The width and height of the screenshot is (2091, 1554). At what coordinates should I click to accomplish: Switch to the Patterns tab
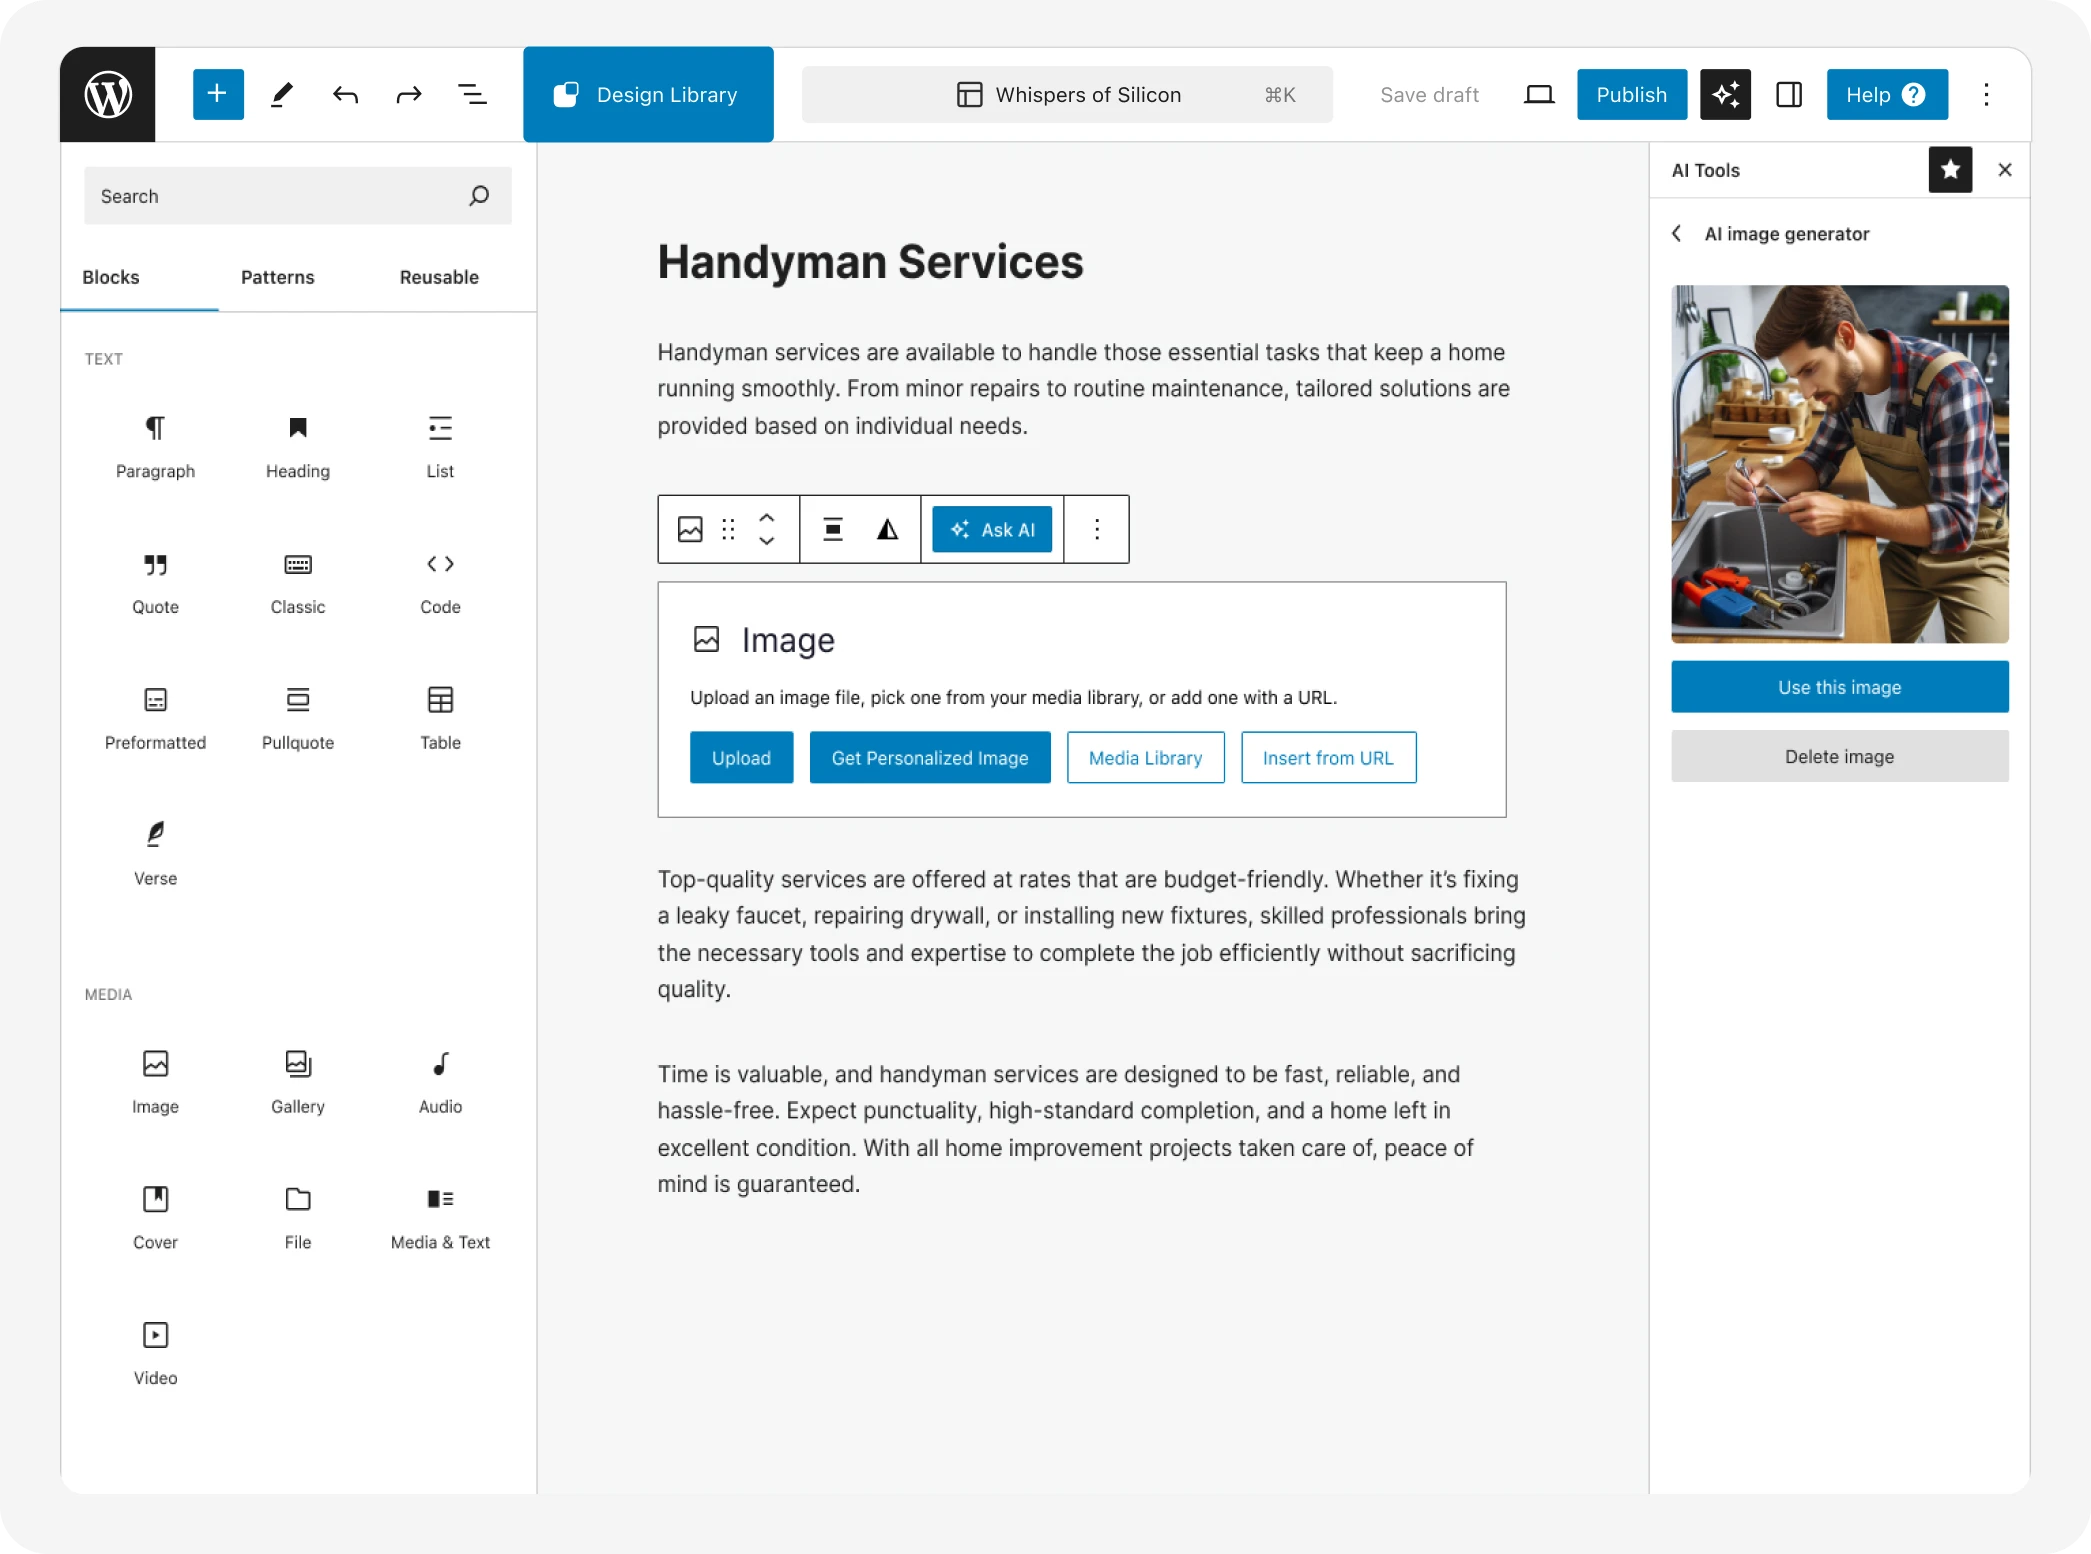(x=277, y=276)
